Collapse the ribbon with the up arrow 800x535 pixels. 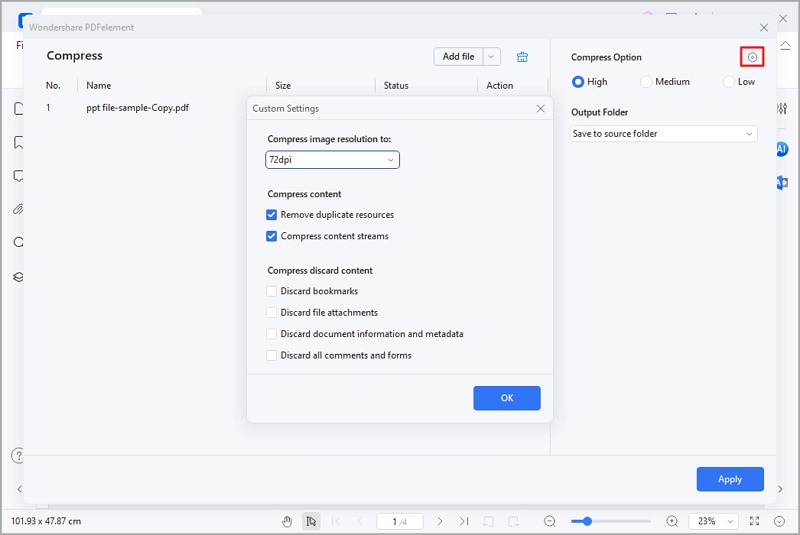(785, 46)
